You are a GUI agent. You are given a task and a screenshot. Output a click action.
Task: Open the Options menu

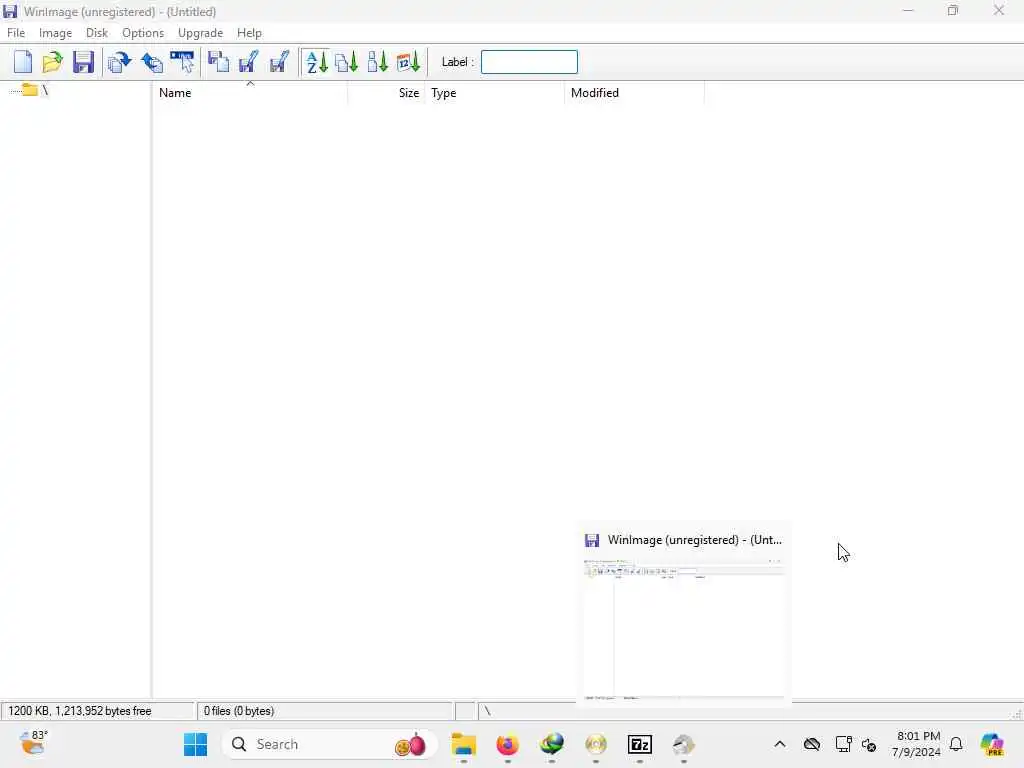pyautogui.click(x=143, y=33)
